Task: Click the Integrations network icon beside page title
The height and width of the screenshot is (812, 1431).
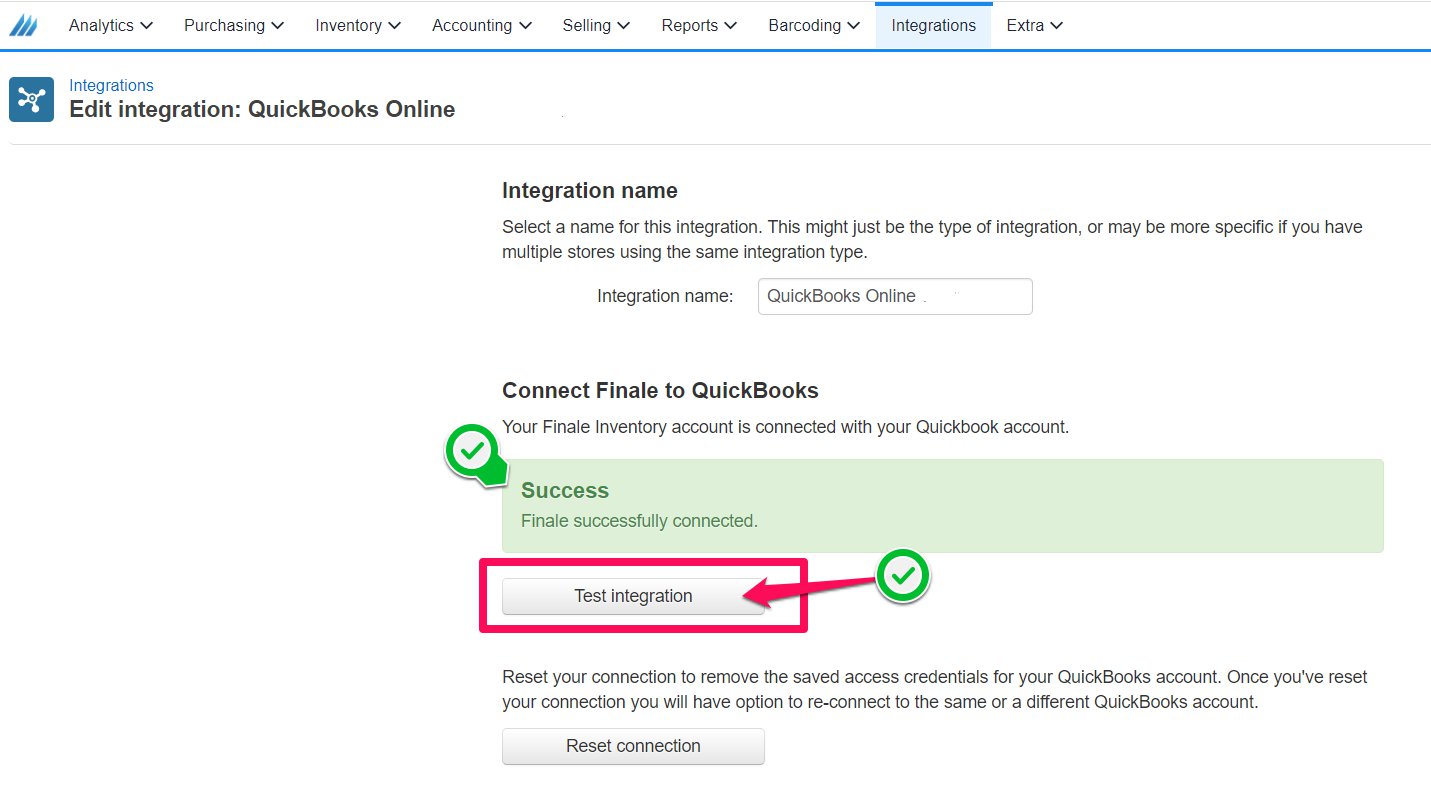Action: click(x=31, y=99)
